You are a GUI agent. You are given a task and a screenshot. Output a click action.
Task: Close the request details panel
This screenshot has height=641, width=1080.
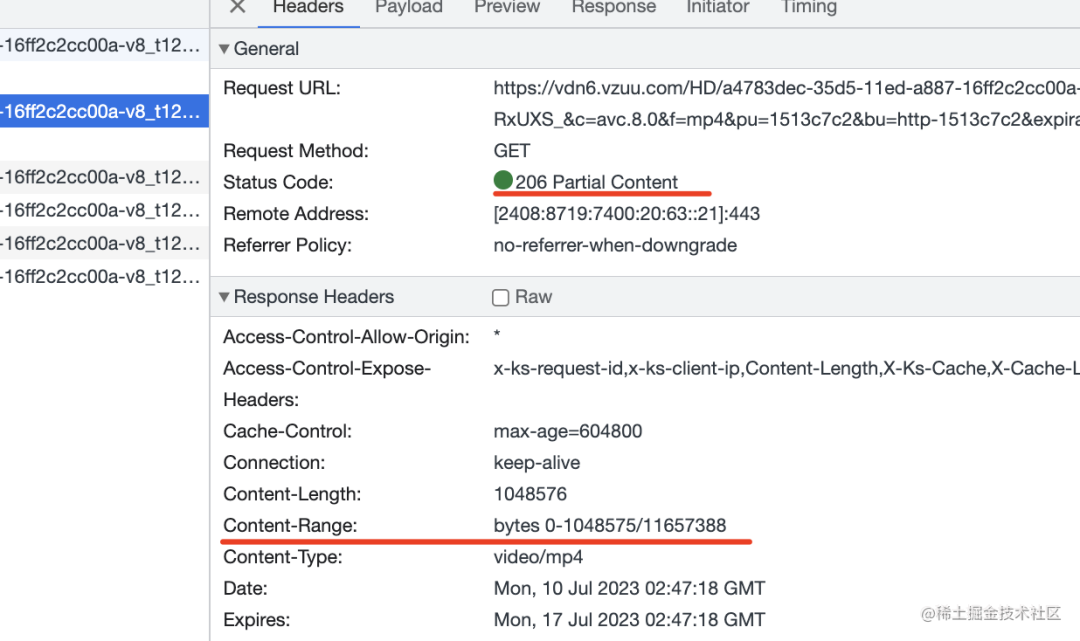(x=237, y=7)
